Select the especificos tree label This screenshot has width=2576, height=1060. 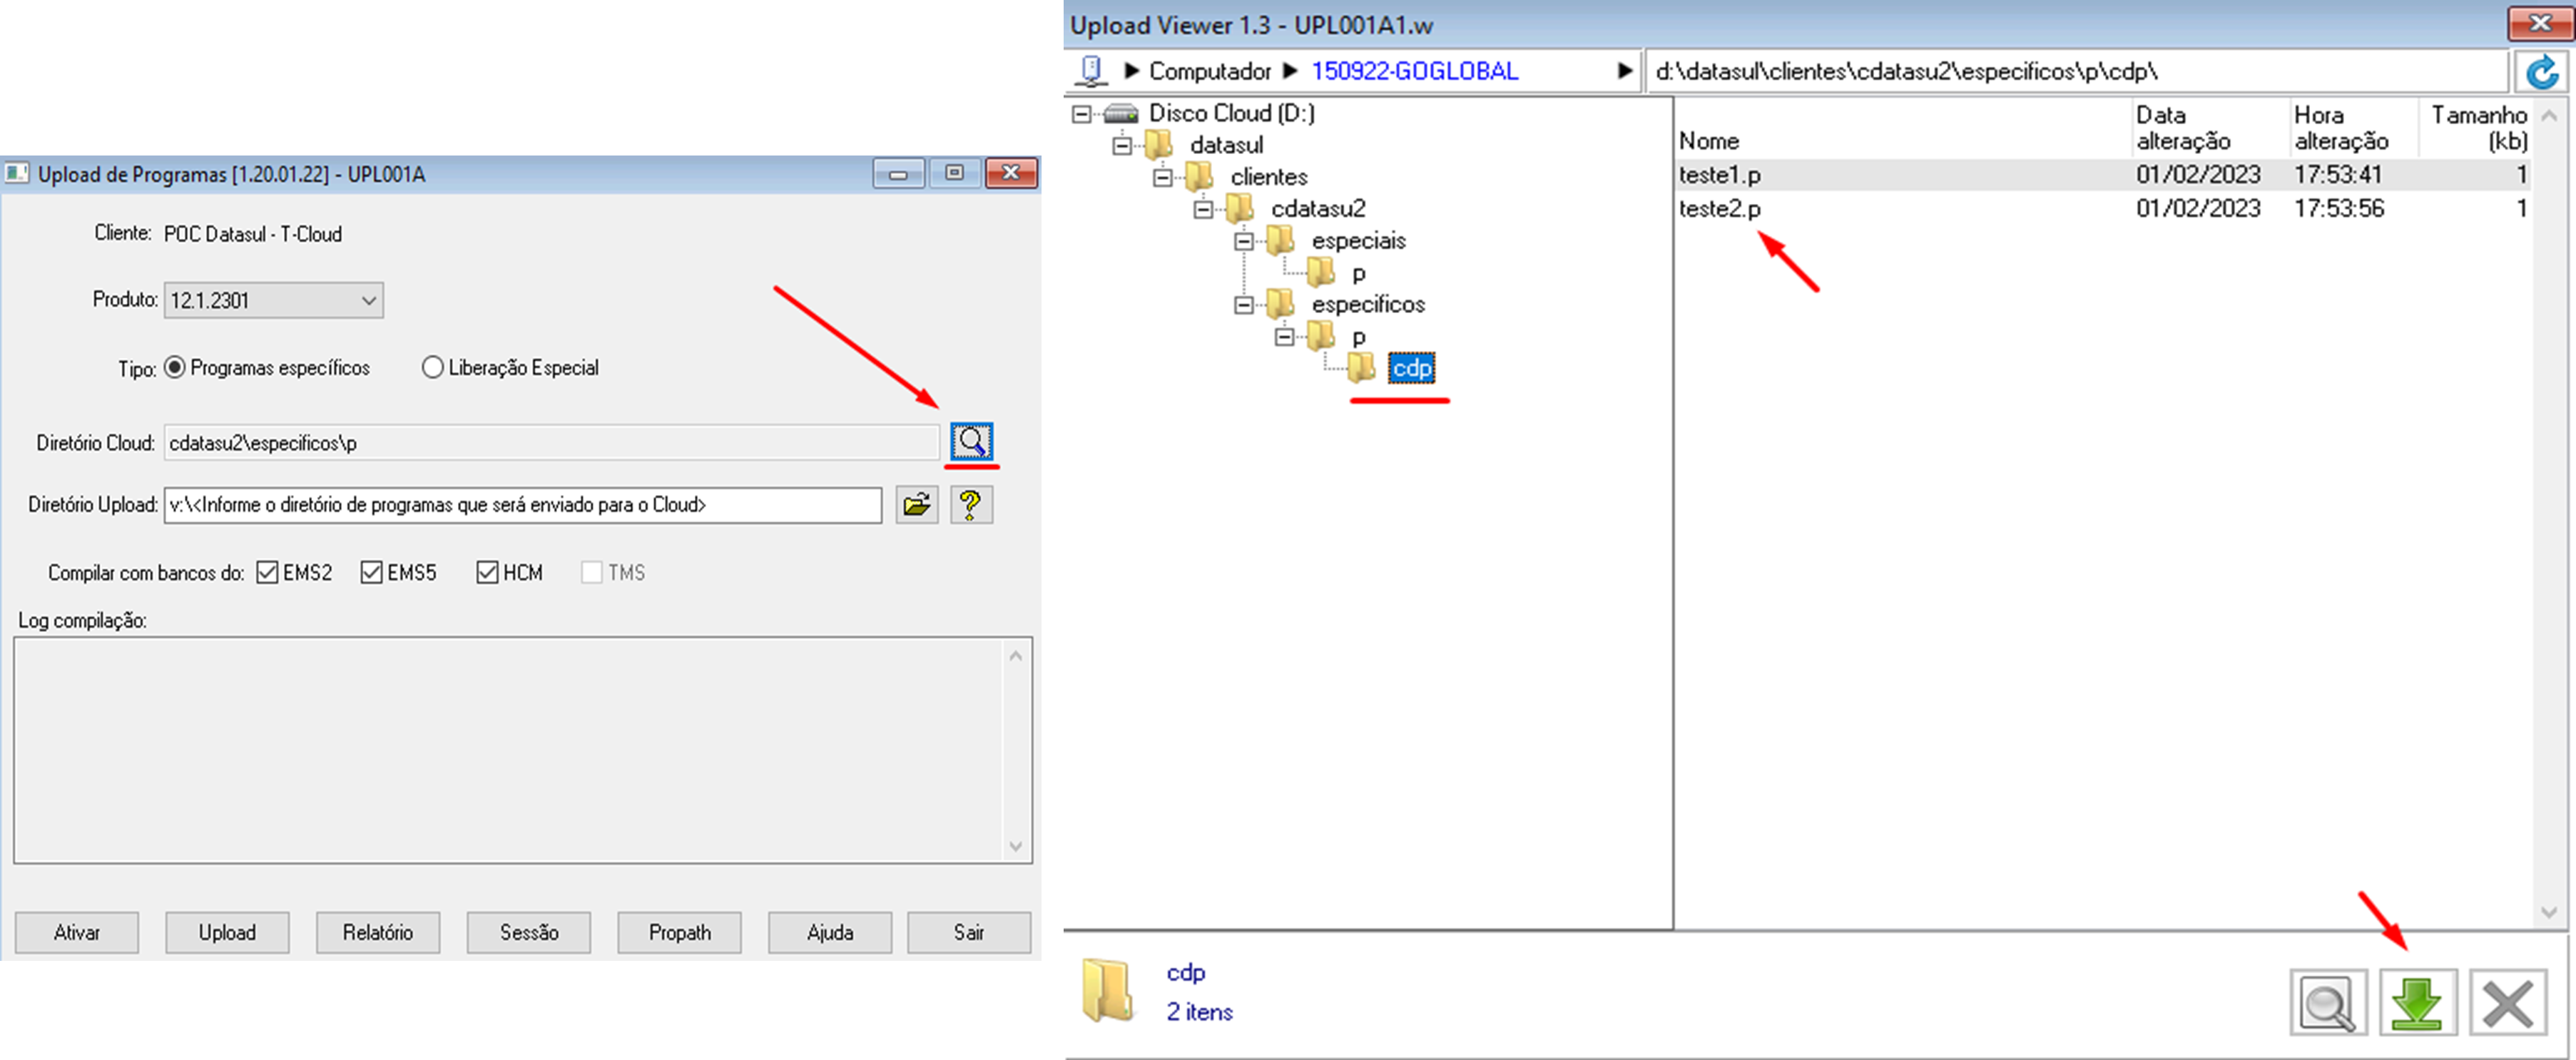coord(1368,304)
